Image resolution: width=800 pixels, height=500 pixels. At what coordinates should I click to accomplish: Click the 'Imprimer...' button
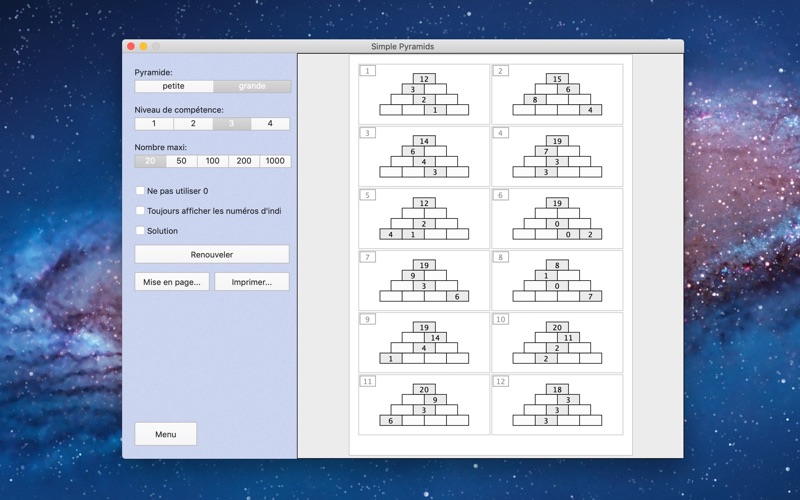pyautogui.click(x=252, y=282)
